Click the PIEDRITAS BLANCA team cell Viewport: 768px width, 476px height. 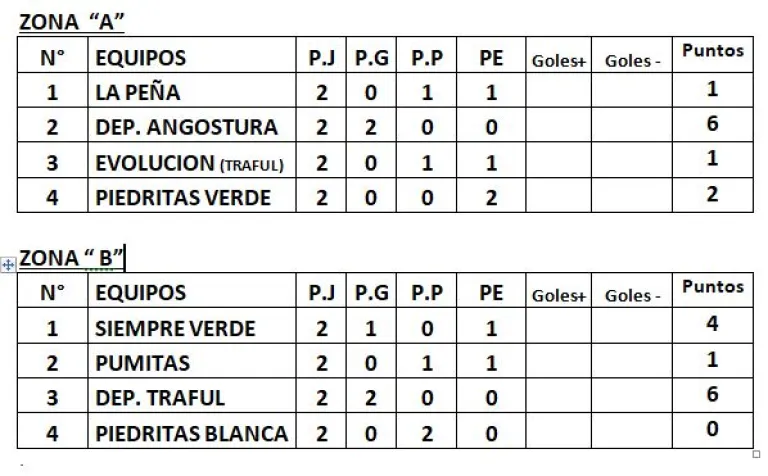191,434
